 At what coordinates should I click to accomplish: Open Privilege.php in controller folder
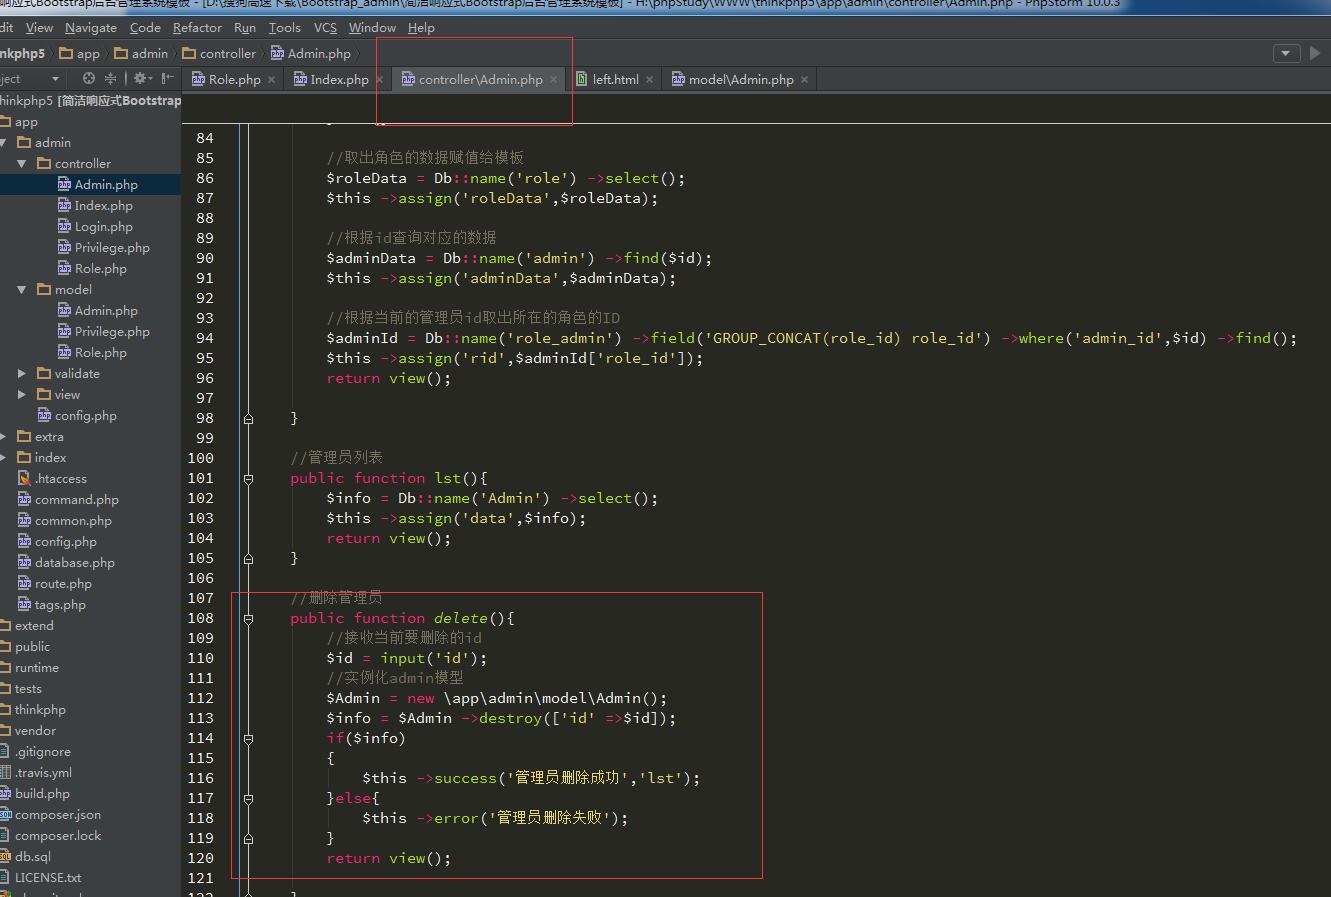[111, 247]
